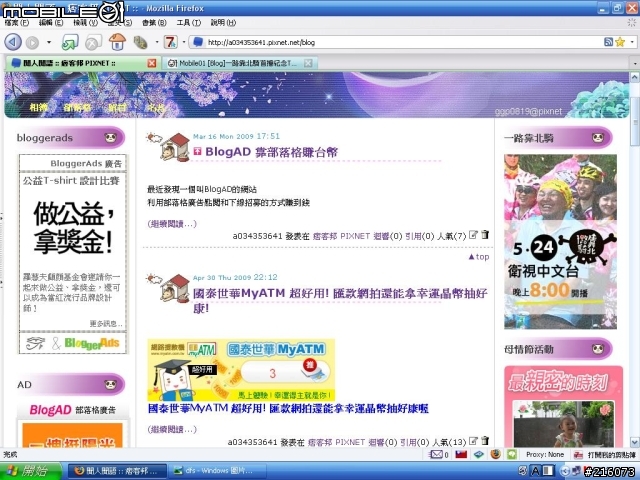Viewport: 640px width, 480px height.
Task: Open the 檔案(F) menu
Action: [17, 23]
